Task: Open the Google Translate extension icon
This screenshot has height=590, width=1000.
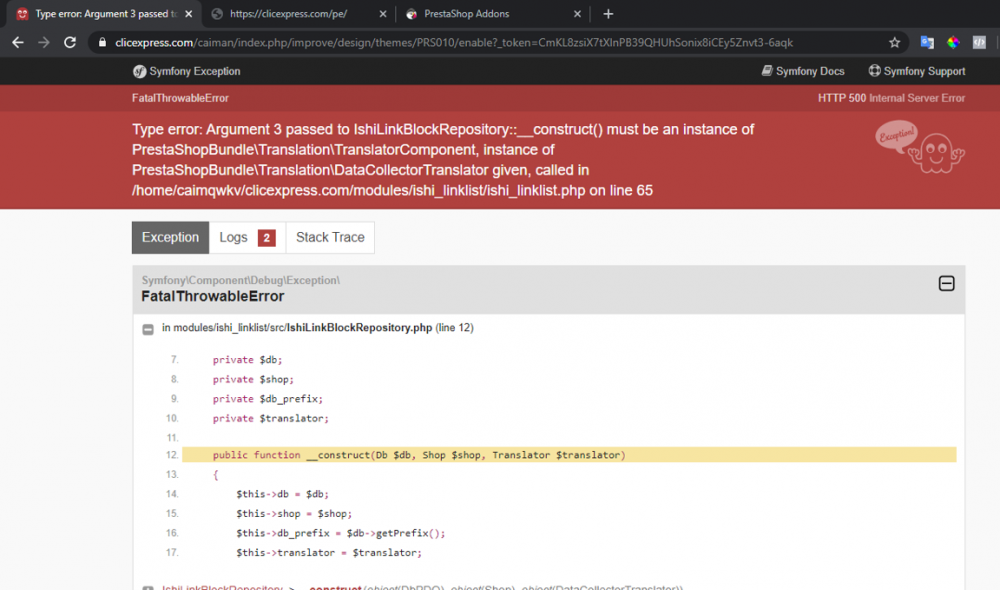Action: click(927, 43)
